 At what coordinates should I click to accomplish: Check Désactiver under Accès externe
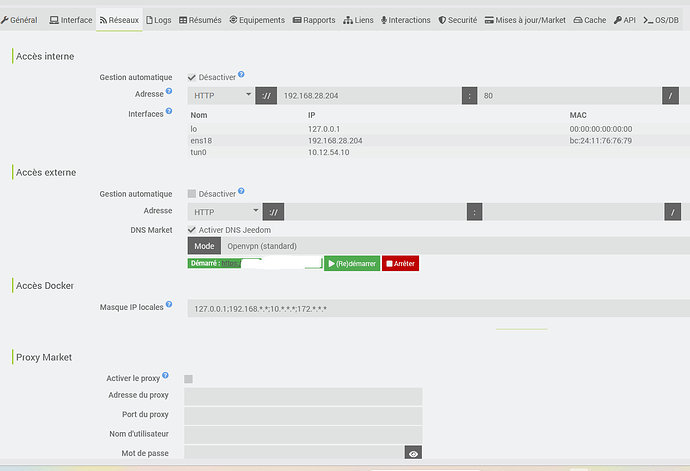192,193
